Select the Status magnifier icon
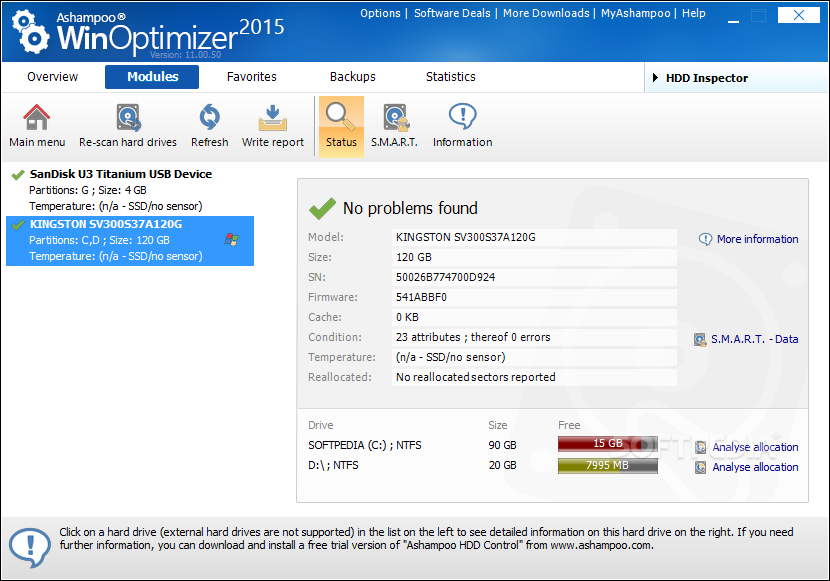The width and height of the screenshot is (830, 581). pos(340,116)
